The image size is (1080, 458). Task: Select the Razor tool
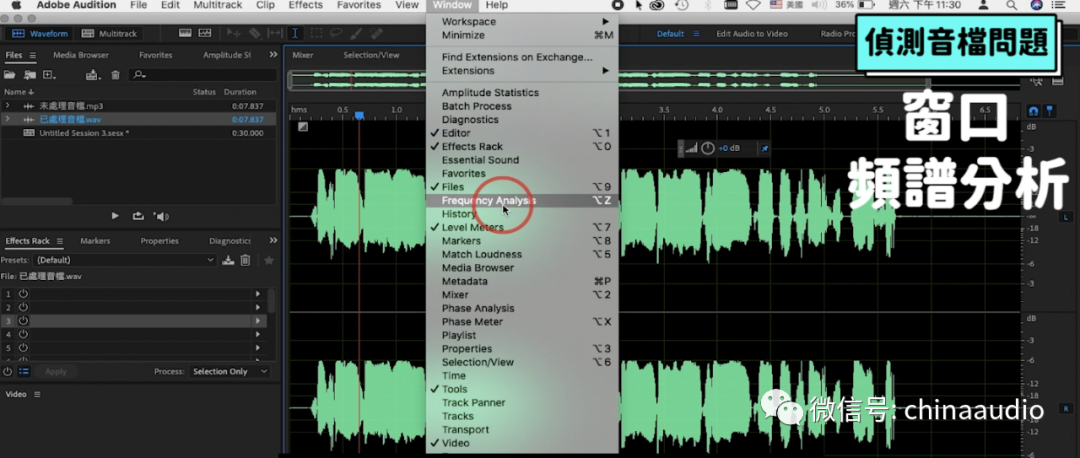click(x=255, y=33)
